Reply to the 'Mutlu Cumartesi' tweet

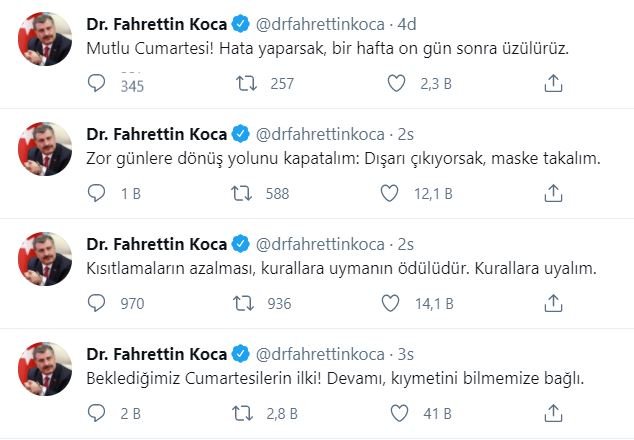97,85
